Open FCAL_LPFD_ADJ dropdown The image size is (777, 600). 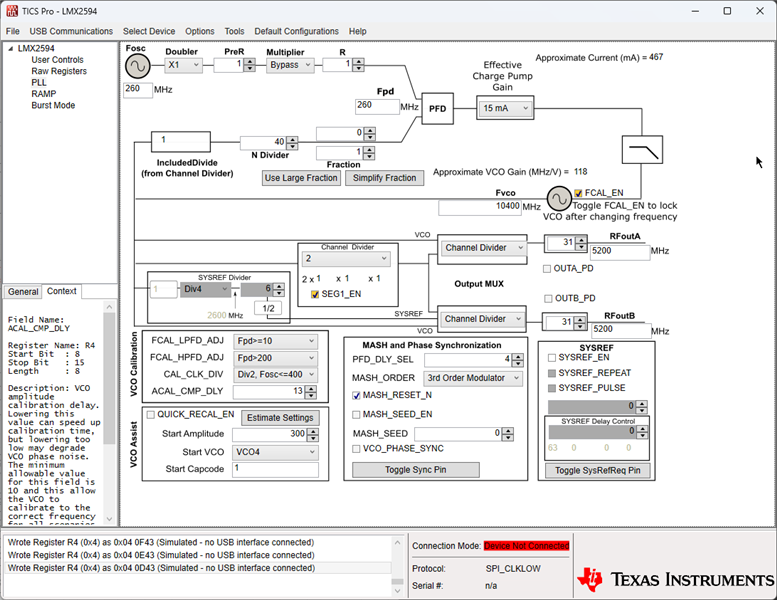point(276,341)
